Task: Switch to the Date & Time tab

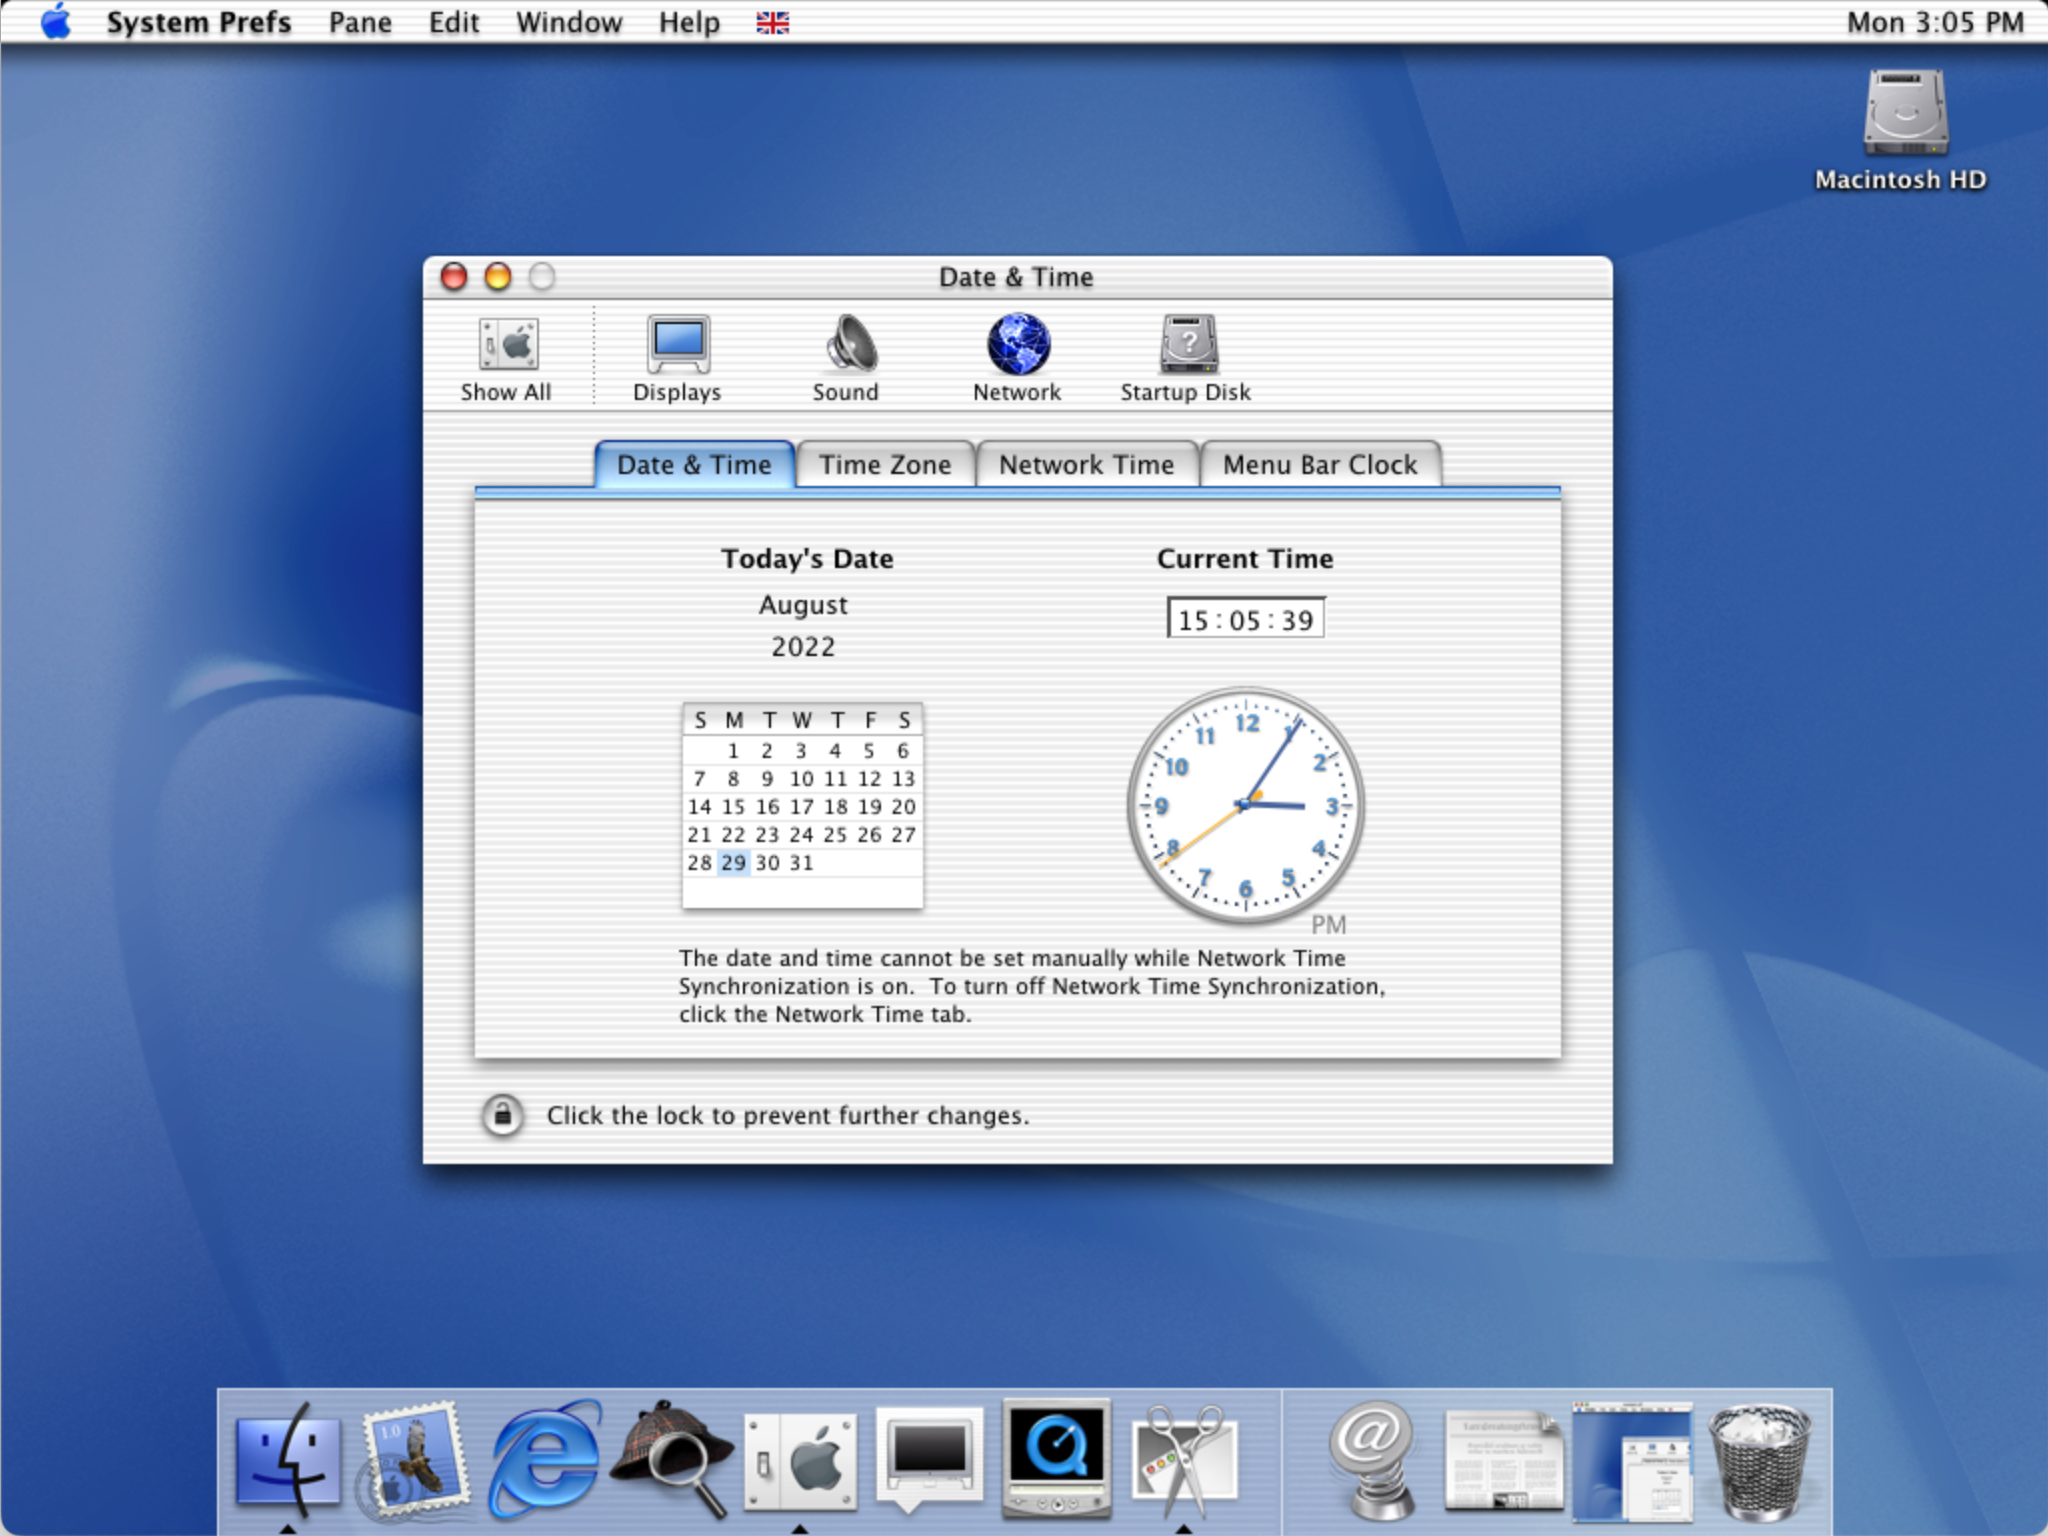Action: [694, 465]
